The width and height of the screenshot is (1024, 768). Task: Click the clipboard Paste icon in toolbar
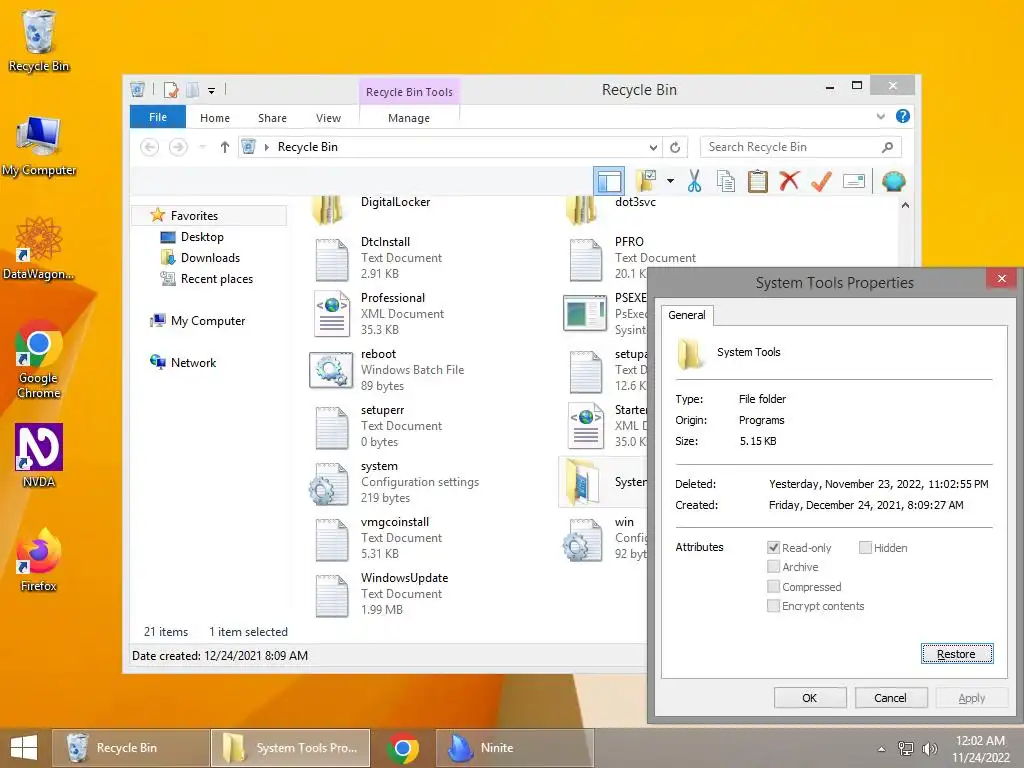[757, 181]
